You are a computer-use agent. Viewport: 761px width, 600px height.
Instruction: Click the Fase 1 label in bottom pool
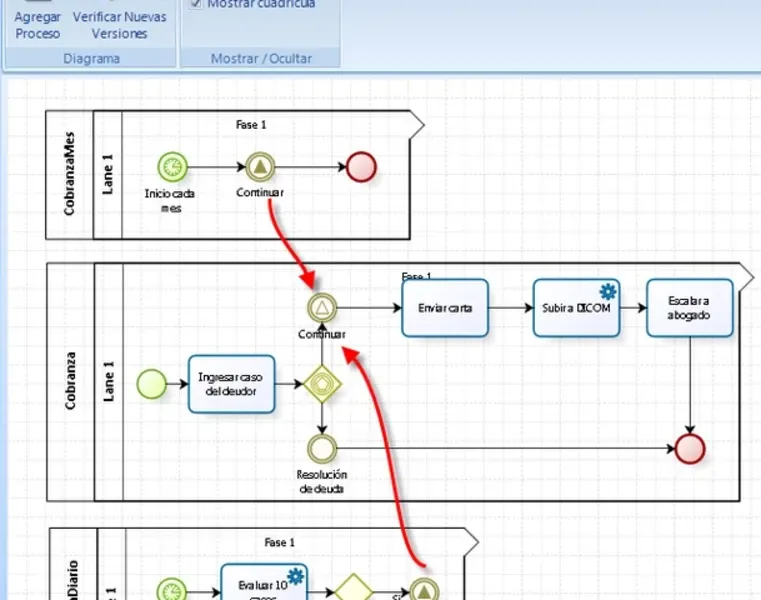[280, 542]
